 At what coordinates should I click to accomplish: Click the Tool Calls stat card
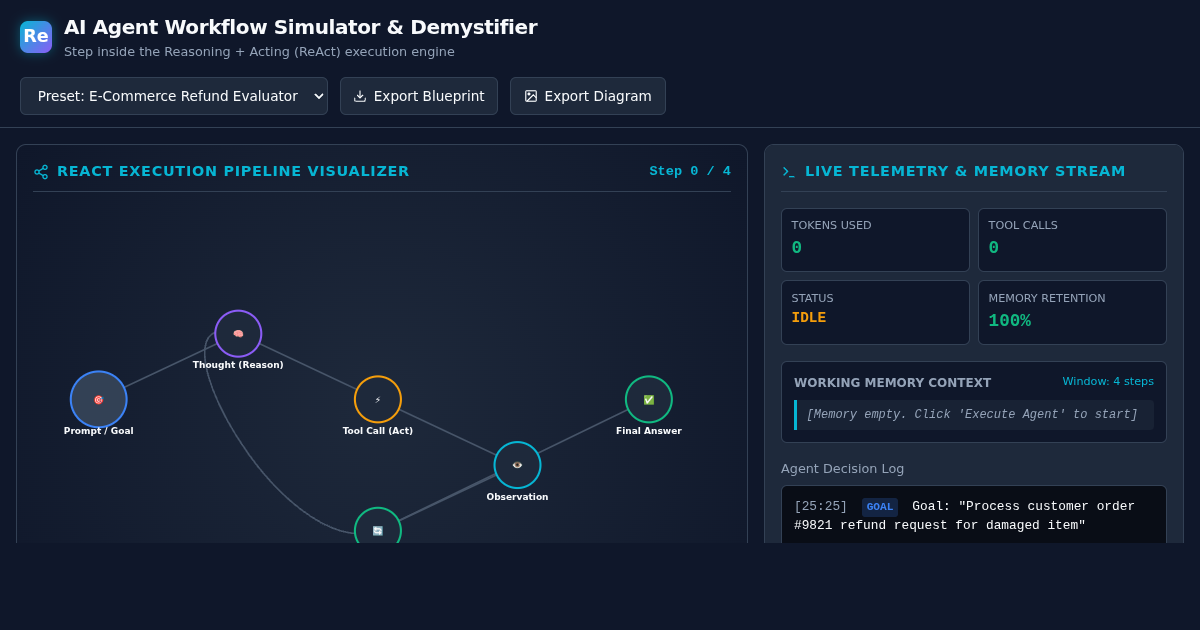coord(1072,240)
